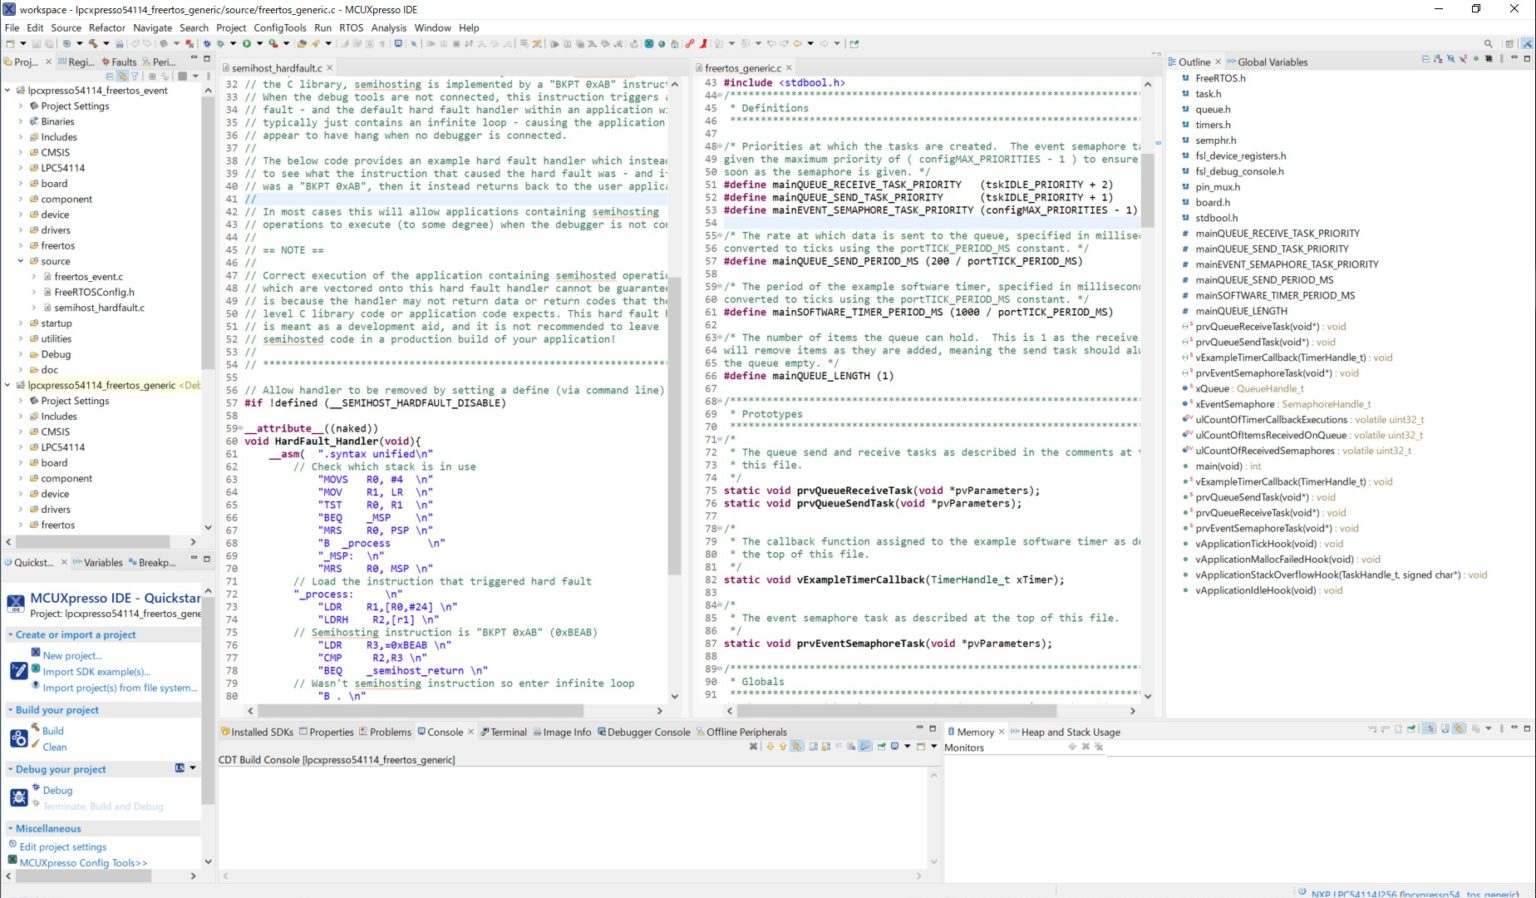Click the Quickstart build gears icon
1536x898 pixels.
click(x=18, y=739)
